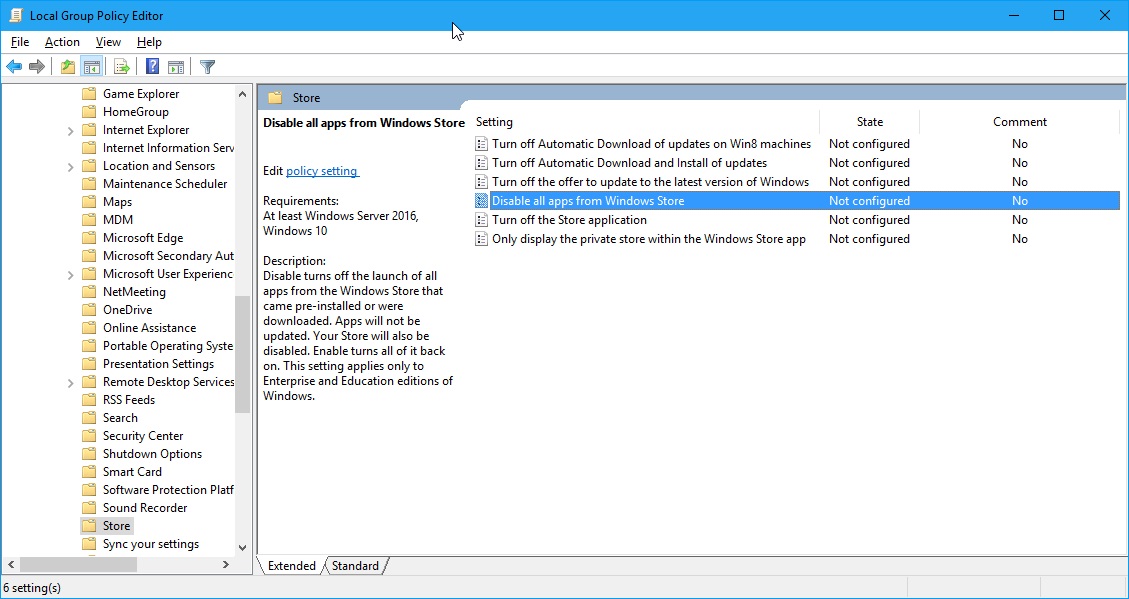Click the Filter funnel toolbar icon
Viewport: 1129px width, 599px height.
(207, 67)
